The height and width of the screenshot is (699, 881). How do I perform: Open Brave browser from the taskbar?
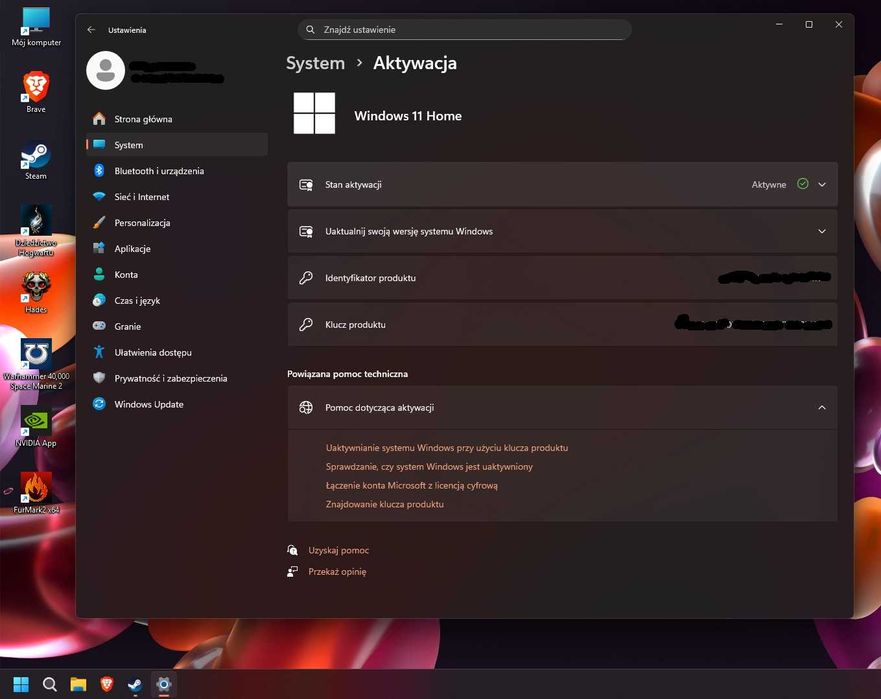[x=107, y=684]
